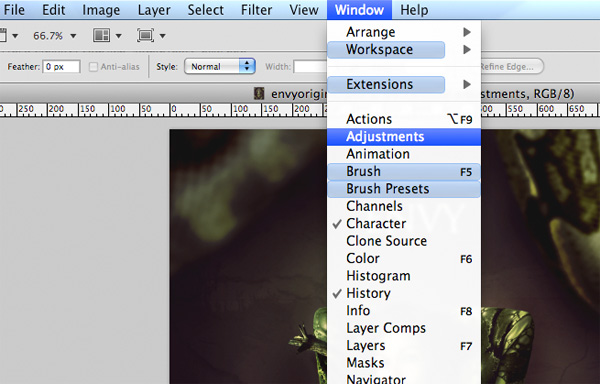Show the Brush Presets panel

[x=404, y=189]
